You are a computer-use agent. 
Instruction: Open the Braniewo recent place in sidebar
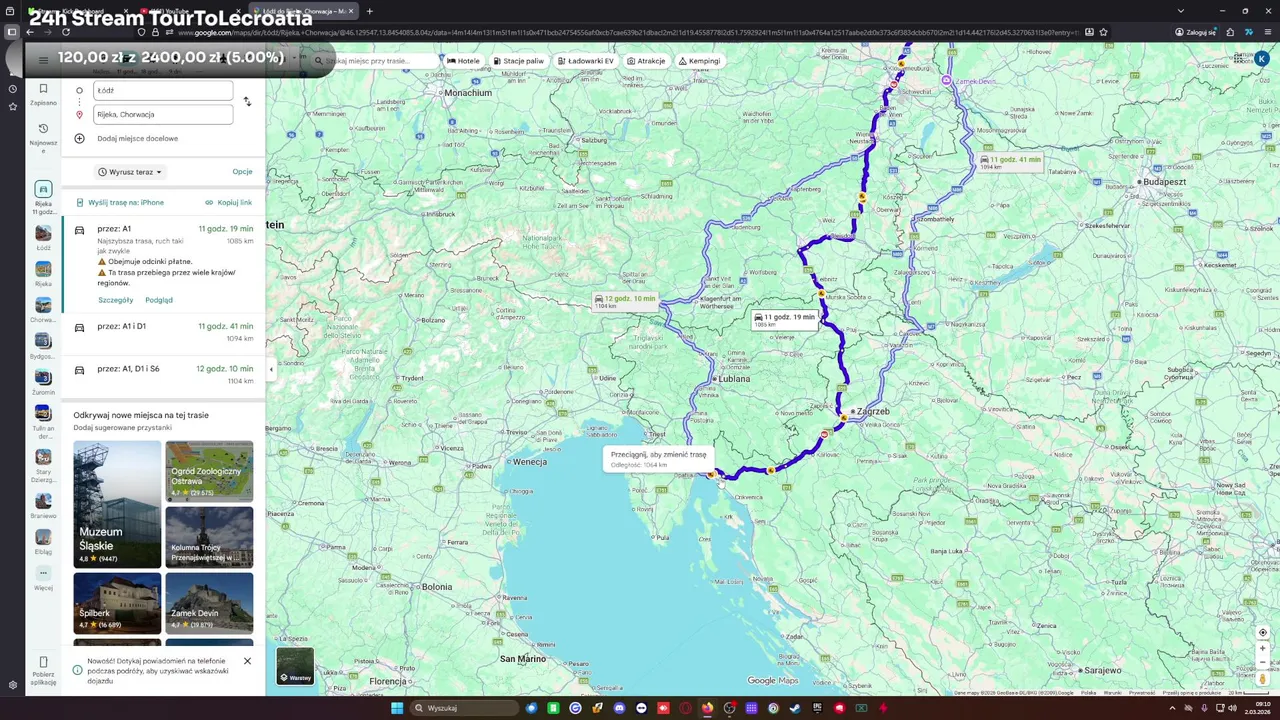[x=43, y=501]
